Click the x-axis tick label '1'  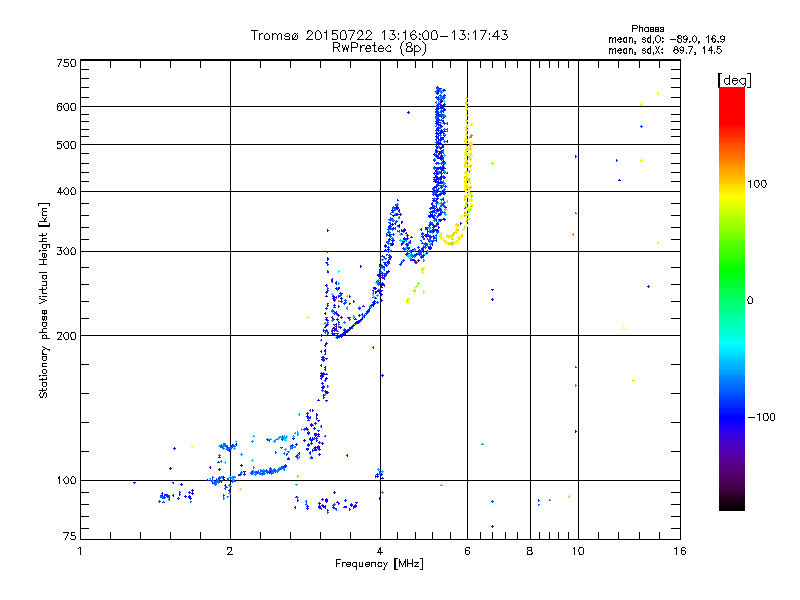[x=80, y=551]
